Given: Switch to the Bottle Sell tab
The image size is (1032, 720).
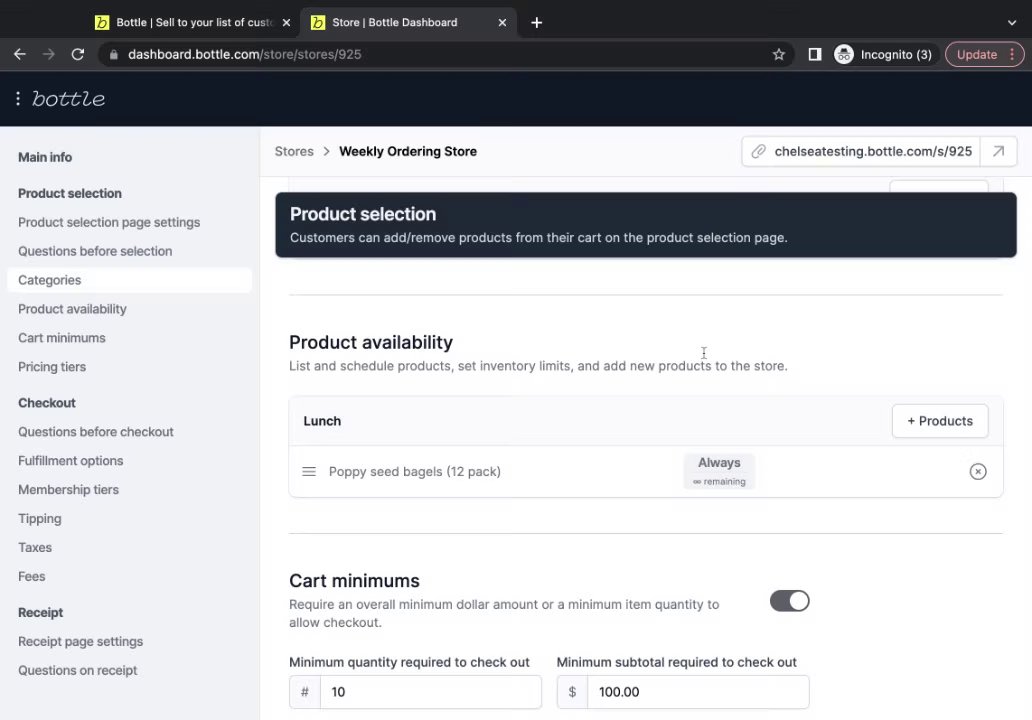Looking at the screenshot, I should (x=190, y=22).
